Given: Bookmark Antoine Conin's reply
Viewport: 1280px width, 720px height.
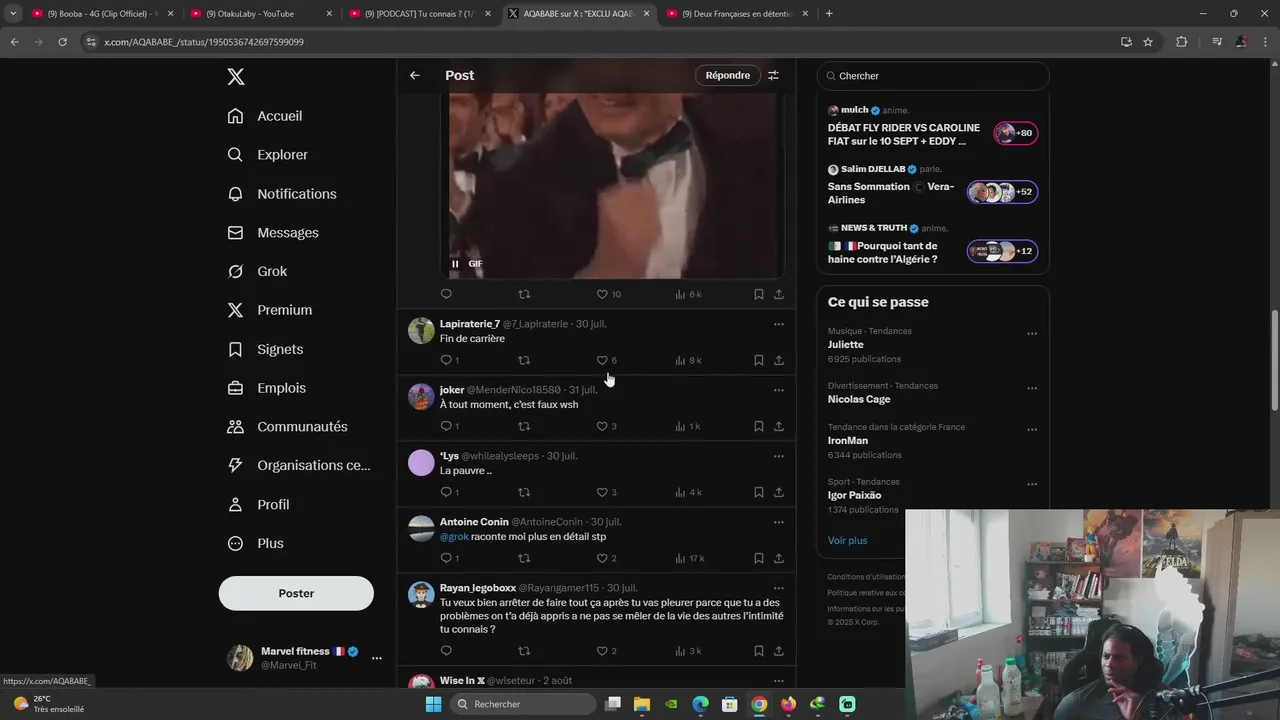Looking at the screenshot, I should pyautogui.click(x=758, y=558).
